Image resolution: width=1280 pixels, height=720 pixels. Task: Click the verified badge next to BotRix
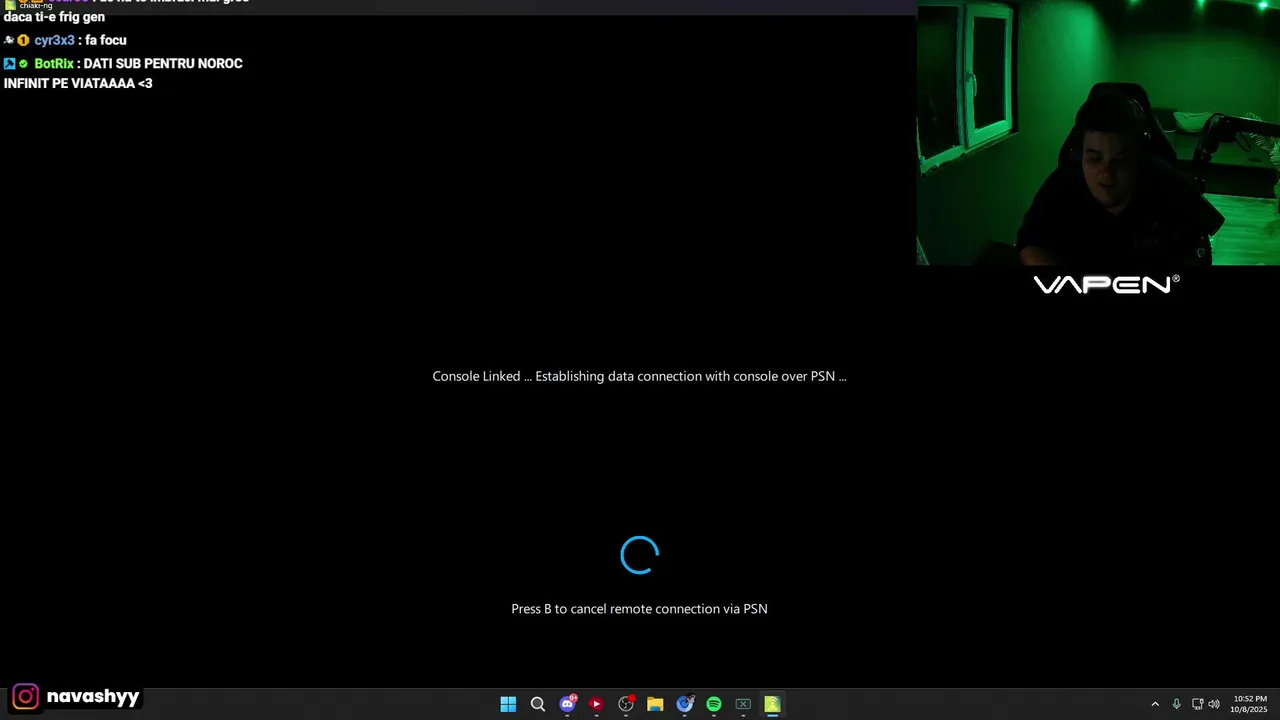click(x=23, y=64)
